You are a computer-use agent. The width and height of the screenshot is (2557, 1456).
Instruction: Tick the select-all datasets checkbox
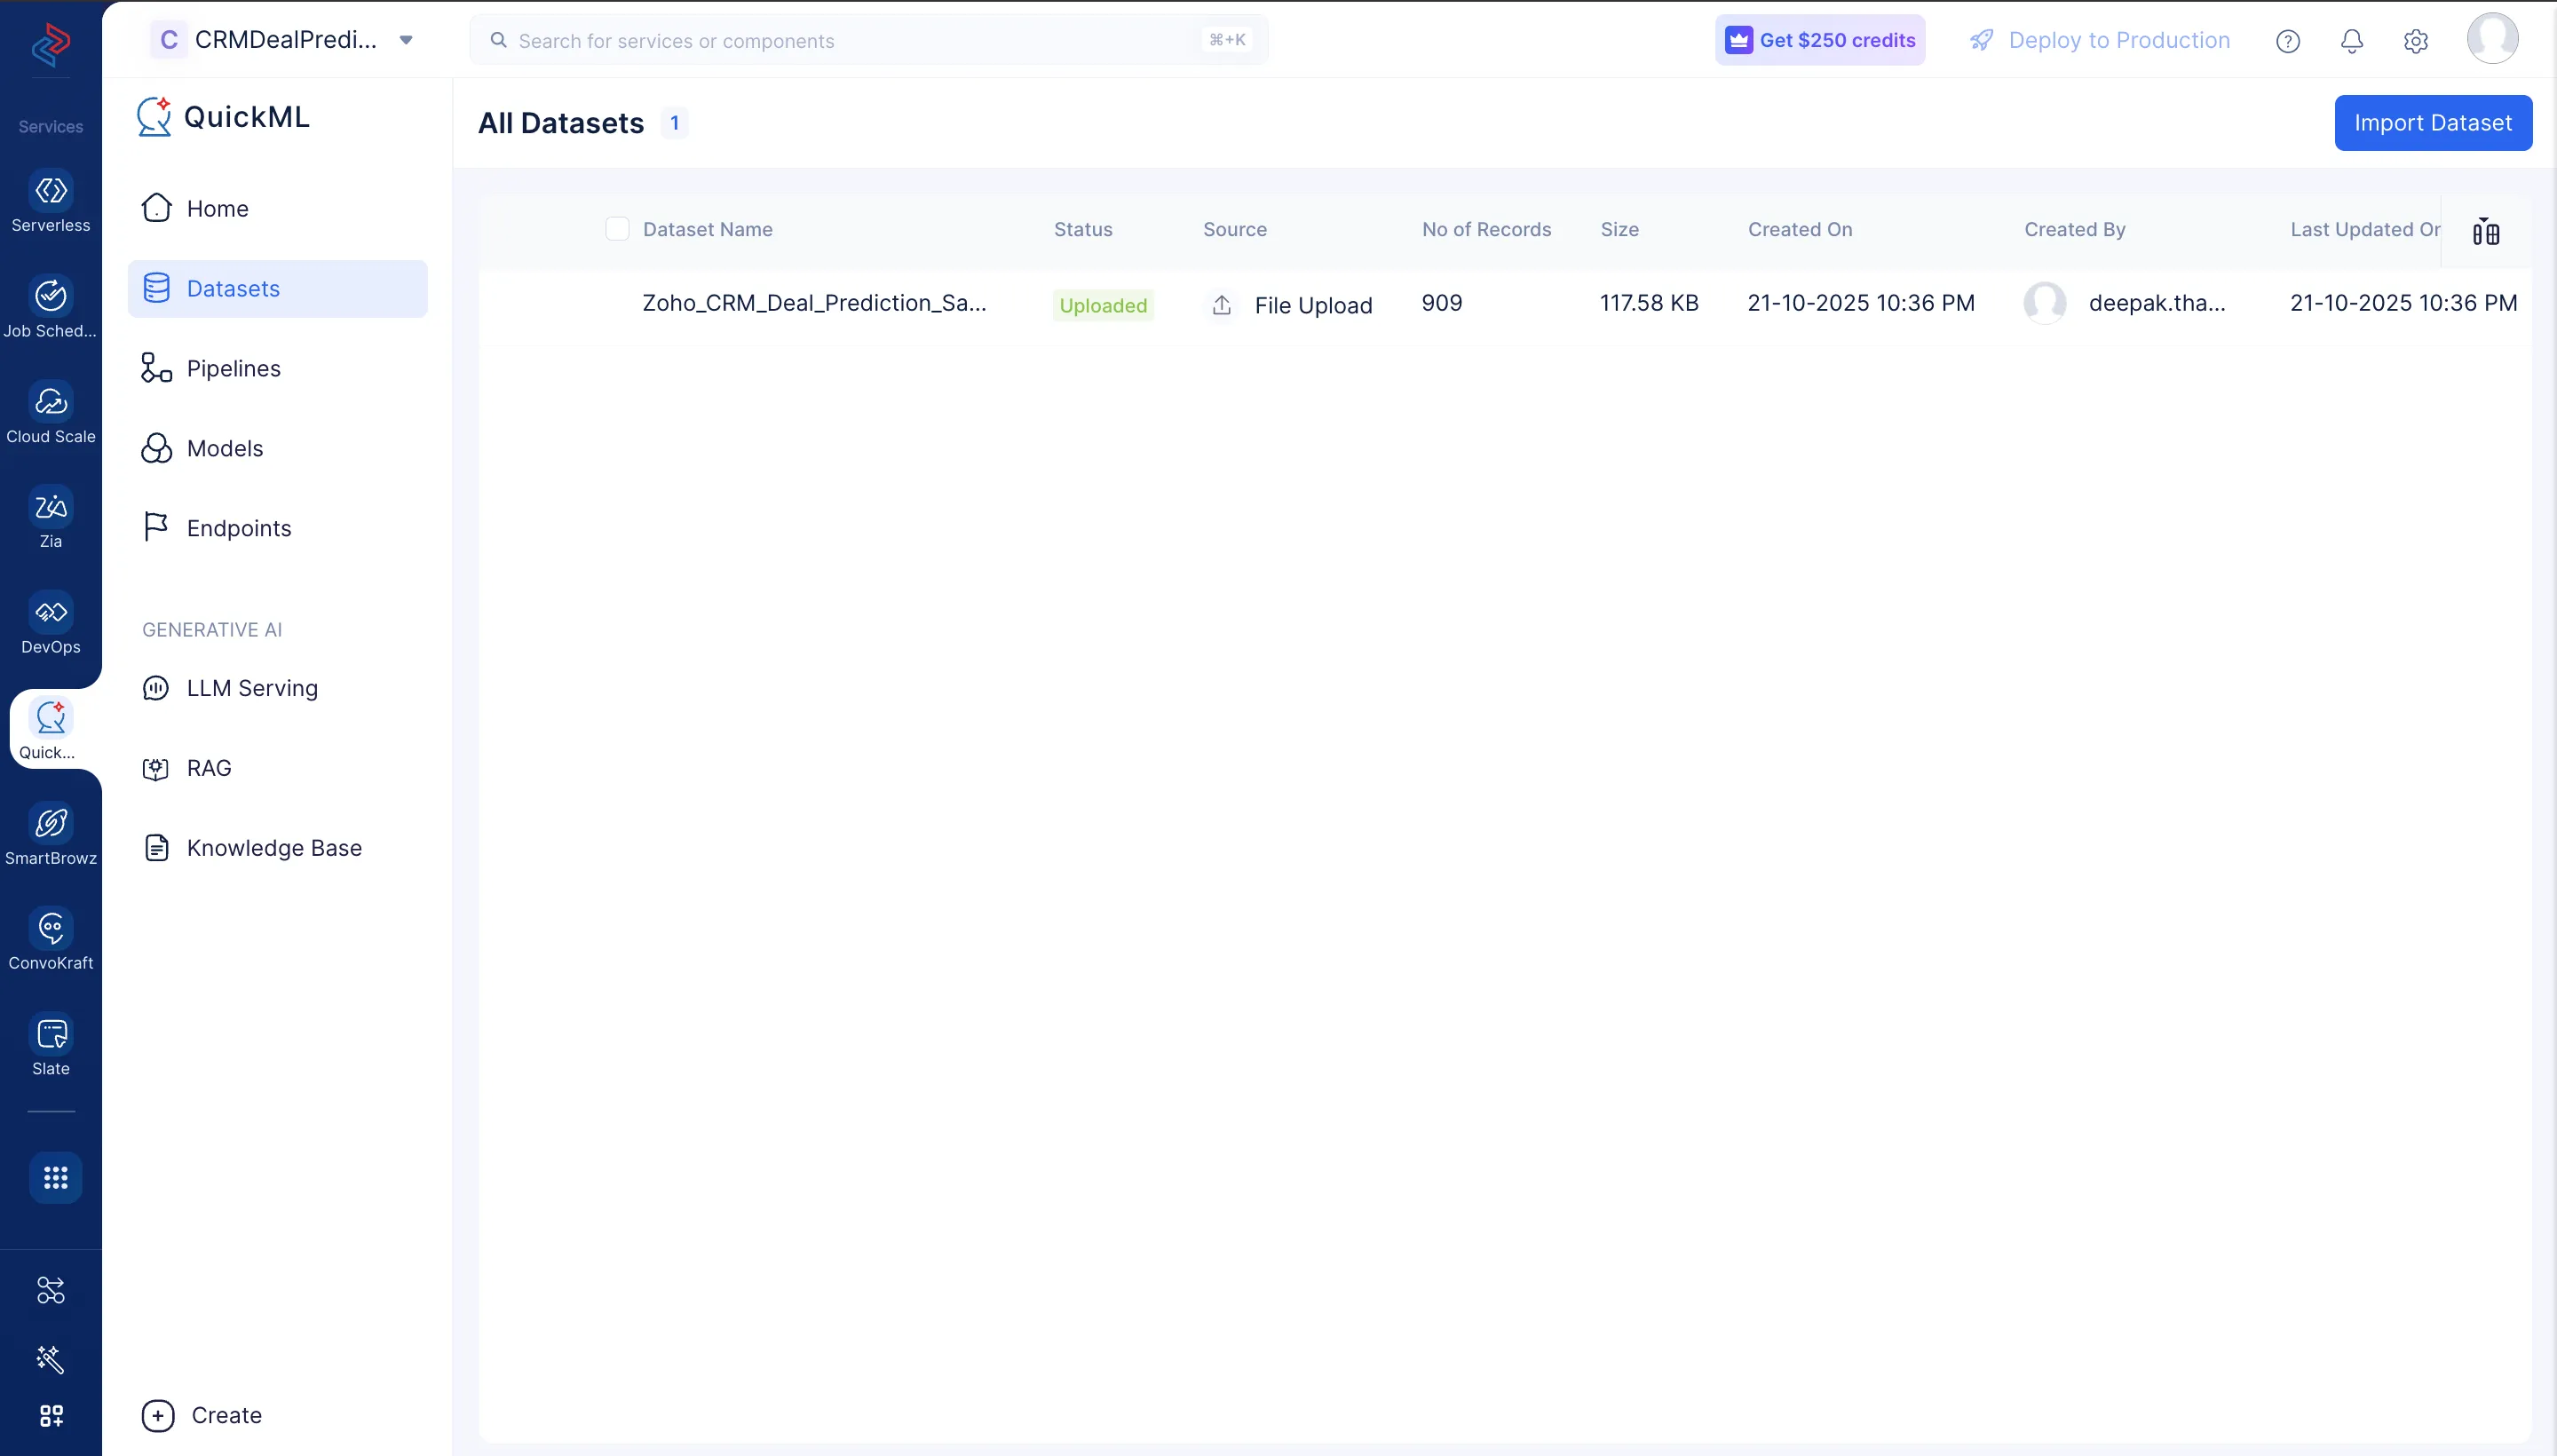617,229
